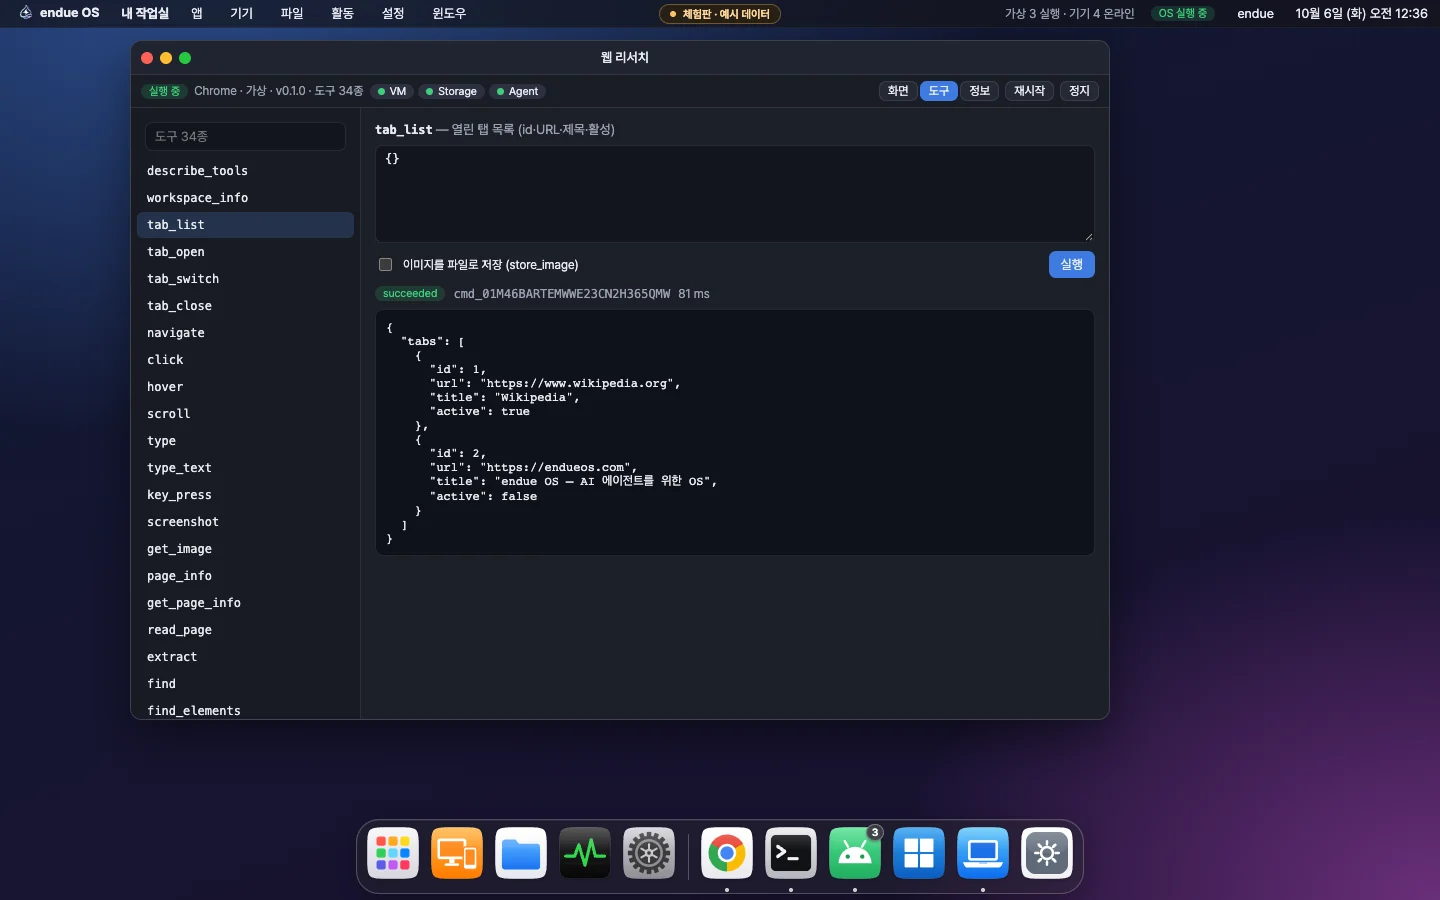Switch to the 정보 tab
Image resolution: width=1440 pixels, height=900 pixels.
click(979, 91)
